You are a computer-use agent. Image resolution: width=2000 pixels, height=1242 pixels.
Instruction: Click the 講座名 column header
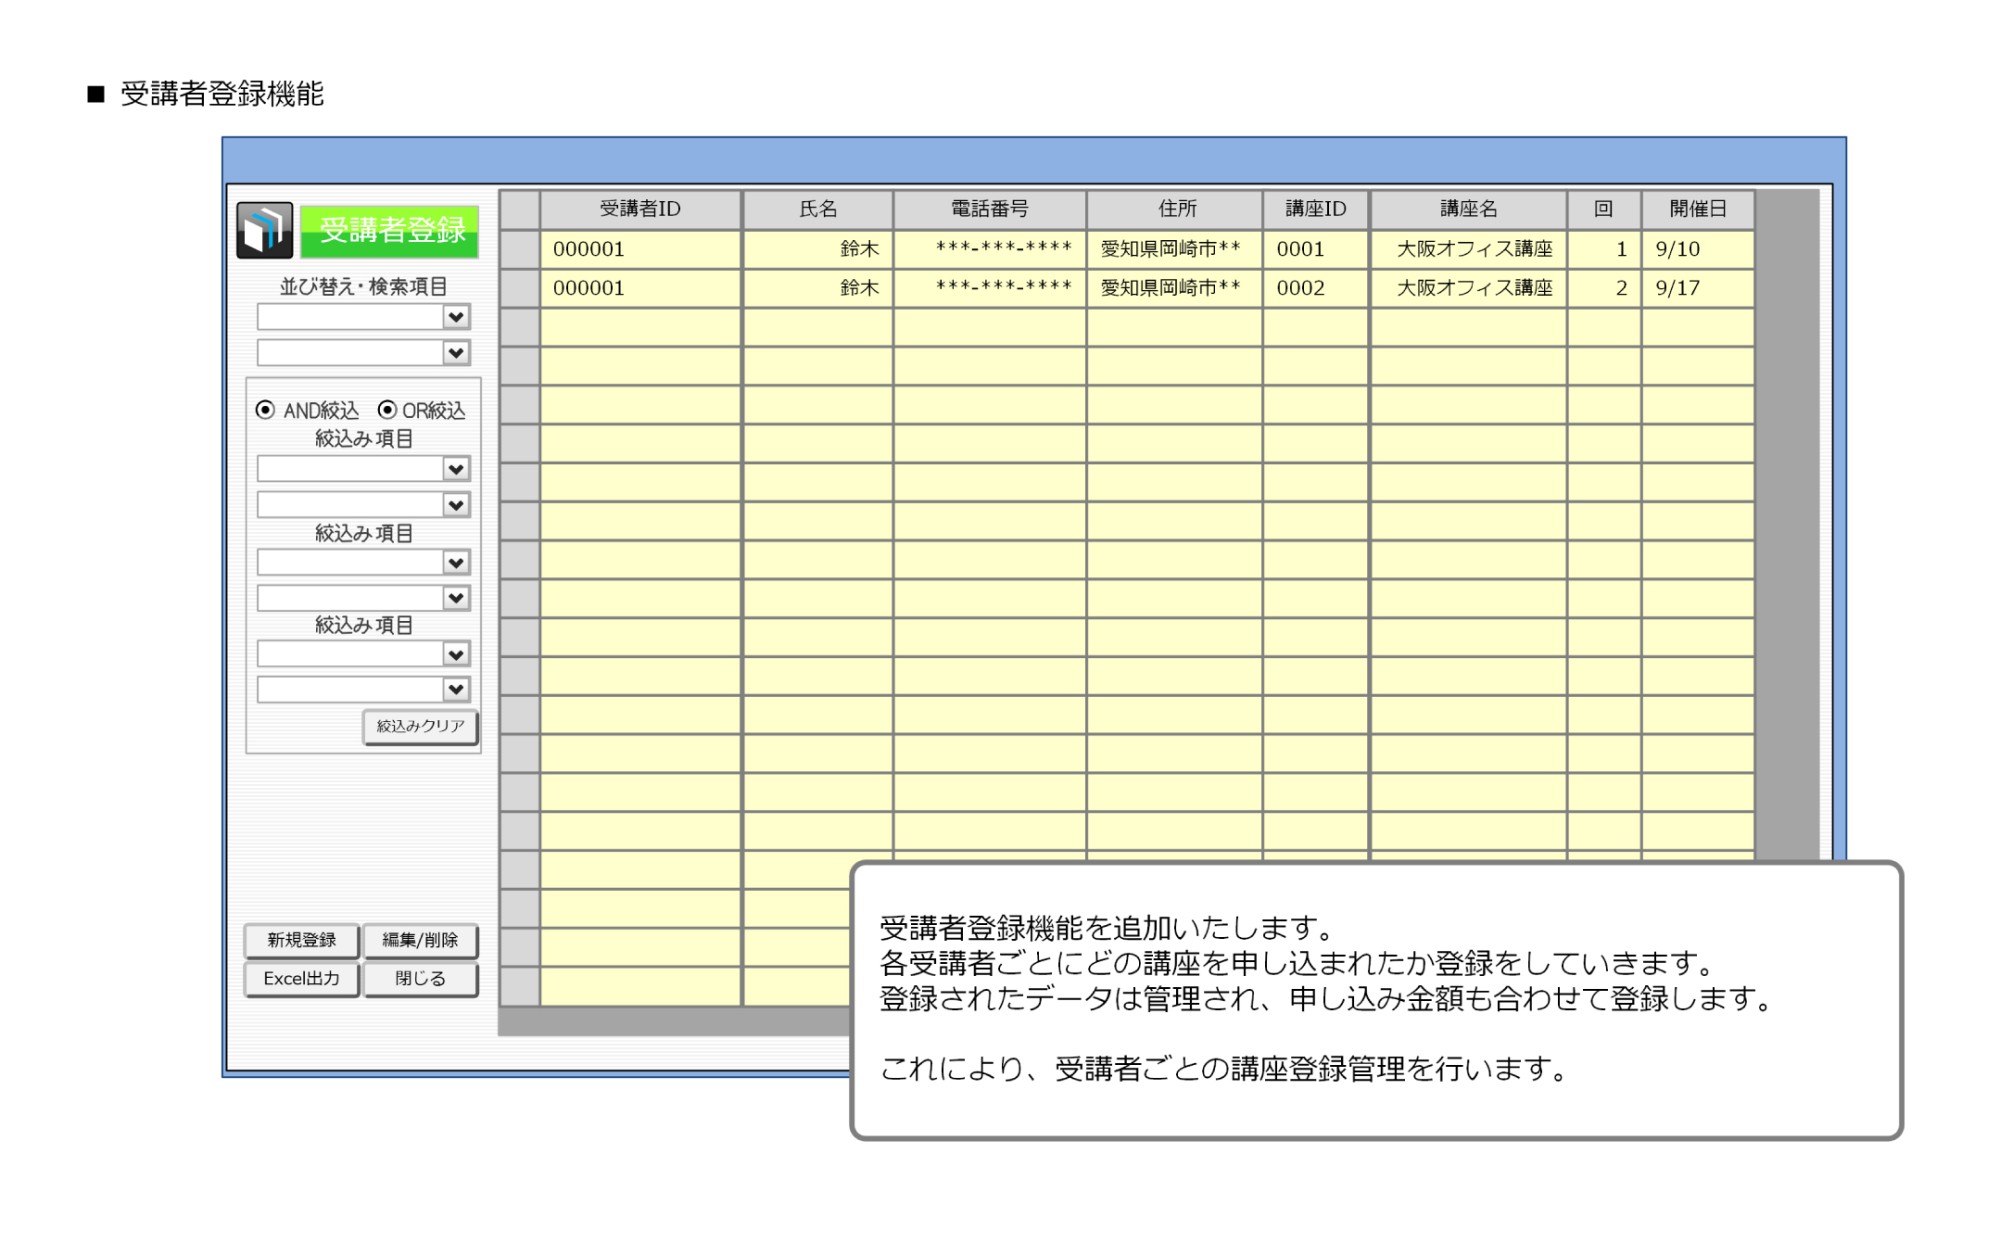[1468, 209]
